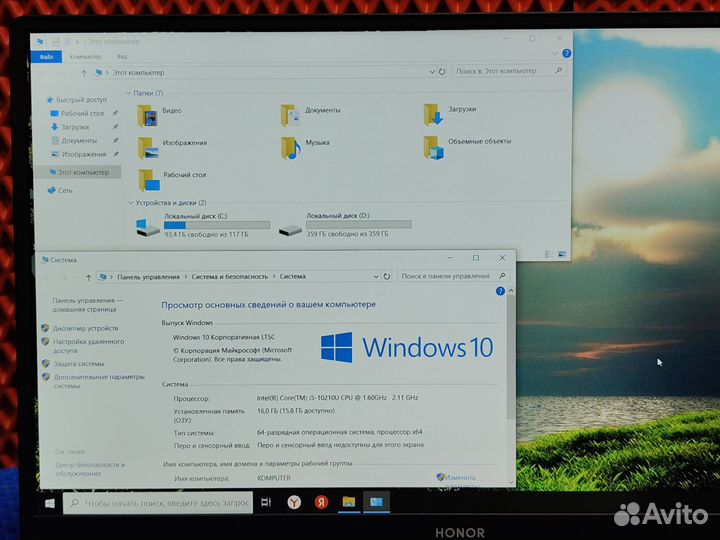Open Explorer address bar history dropdown

pyautogui.click(x=432, y=72)
